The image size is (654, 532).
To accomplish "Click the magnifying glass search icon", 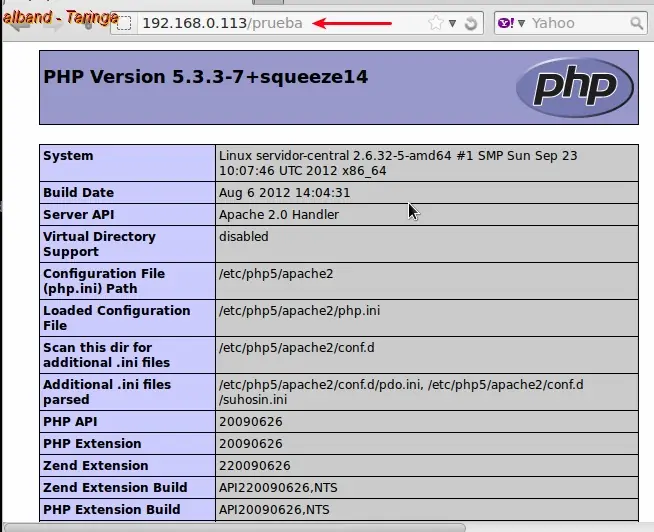I will click(636, 23).
